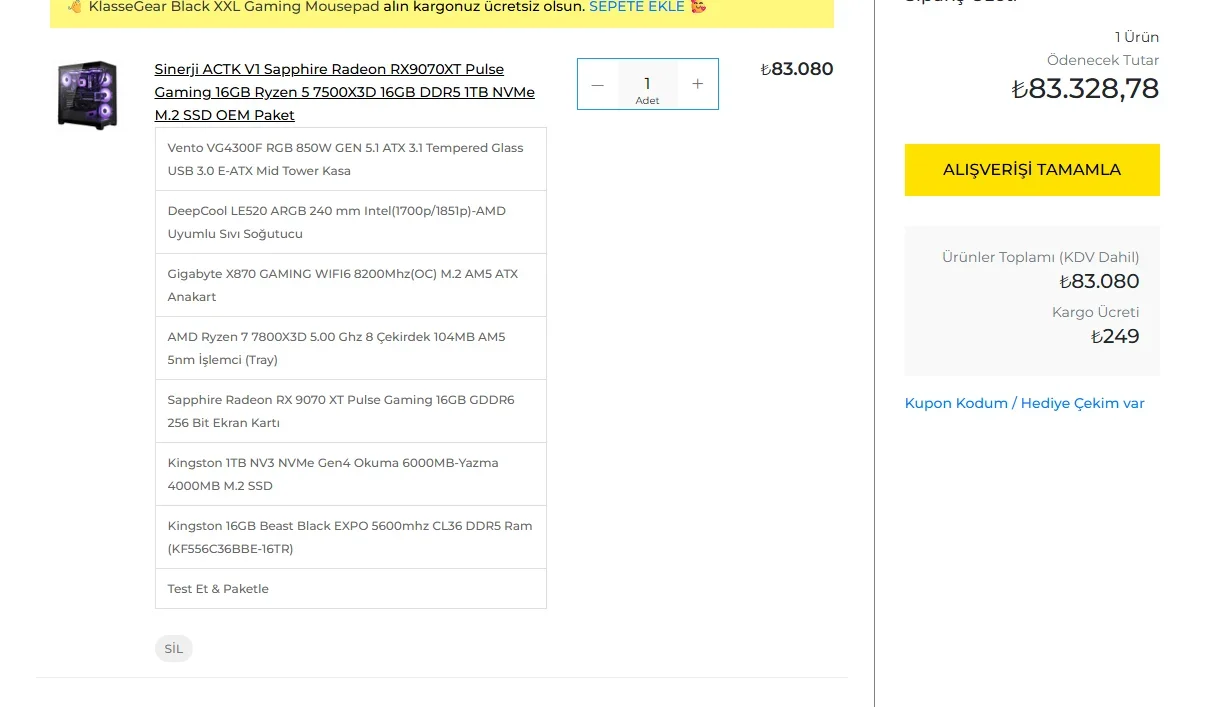Click the quantity input field showing 1
Viewport: 1213px width, 707px height.
(x=647, y=84)
